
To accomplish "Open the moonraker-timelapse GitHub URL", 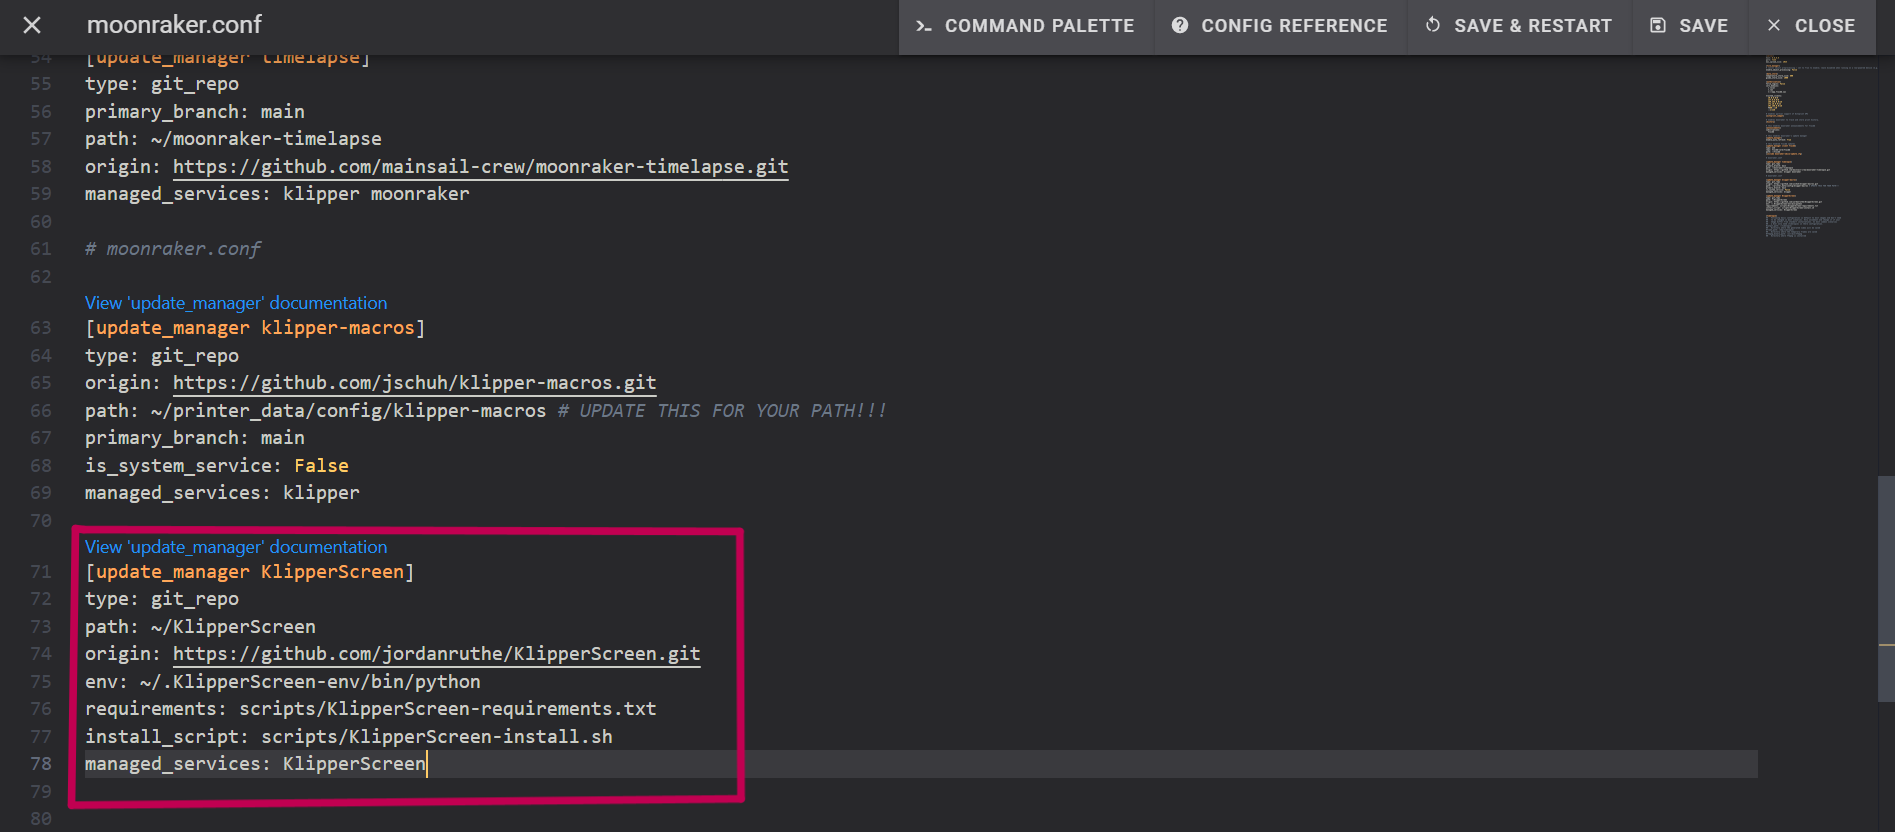I will point(480,167).
